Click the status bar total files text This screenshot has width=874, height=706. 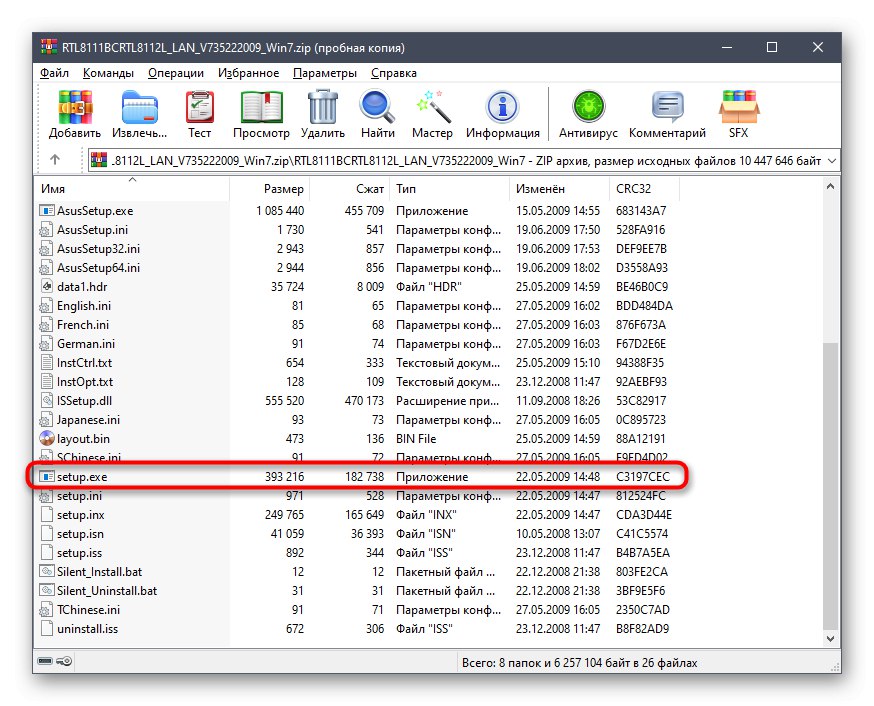[579, 663]
